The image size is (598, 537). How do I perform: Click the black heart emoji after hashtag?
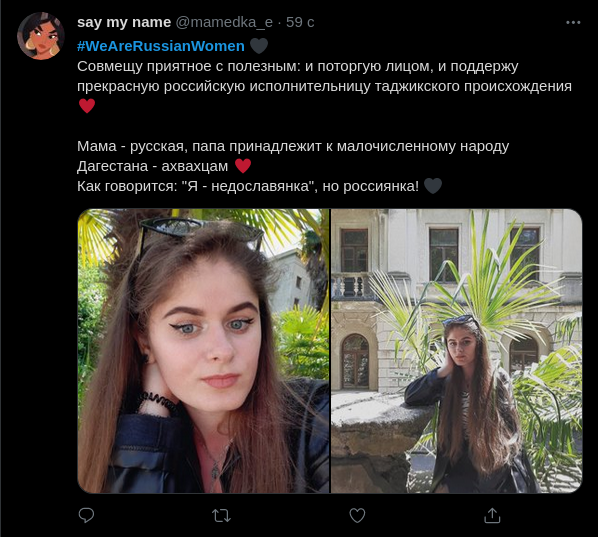coord(259,46)
